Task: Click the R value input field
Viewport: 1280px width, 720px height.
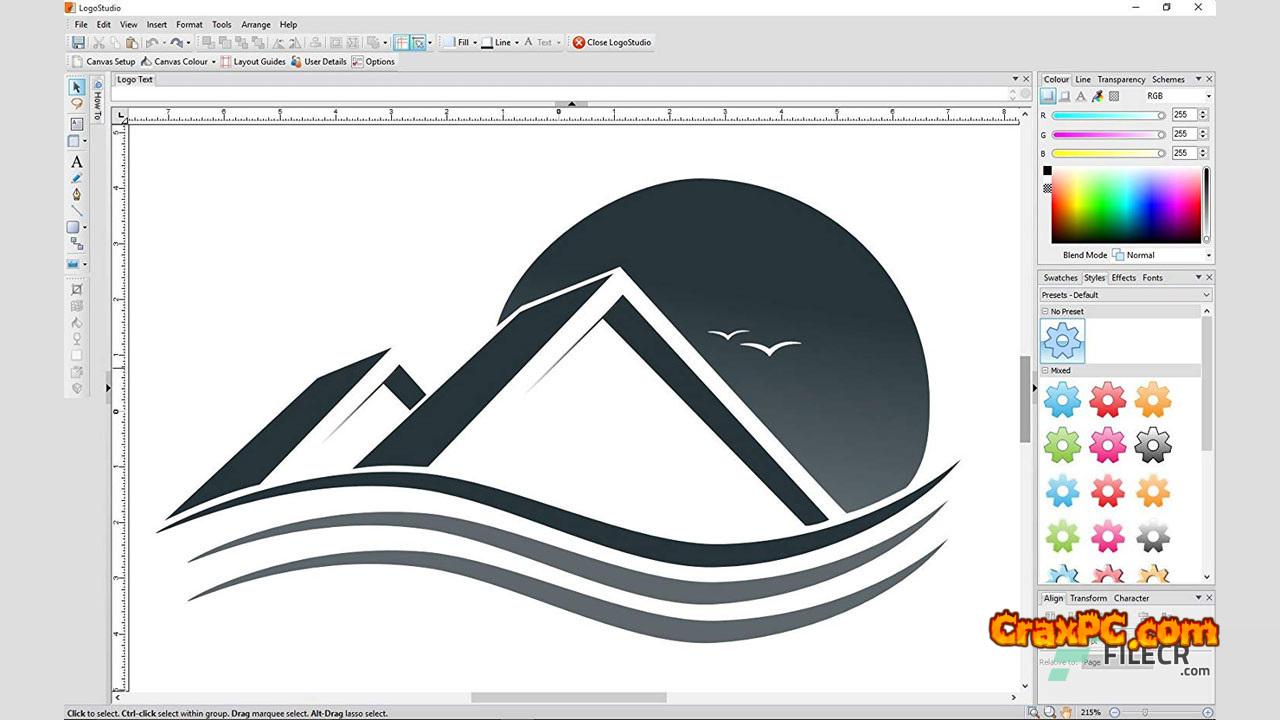Action: point(1183,115)
